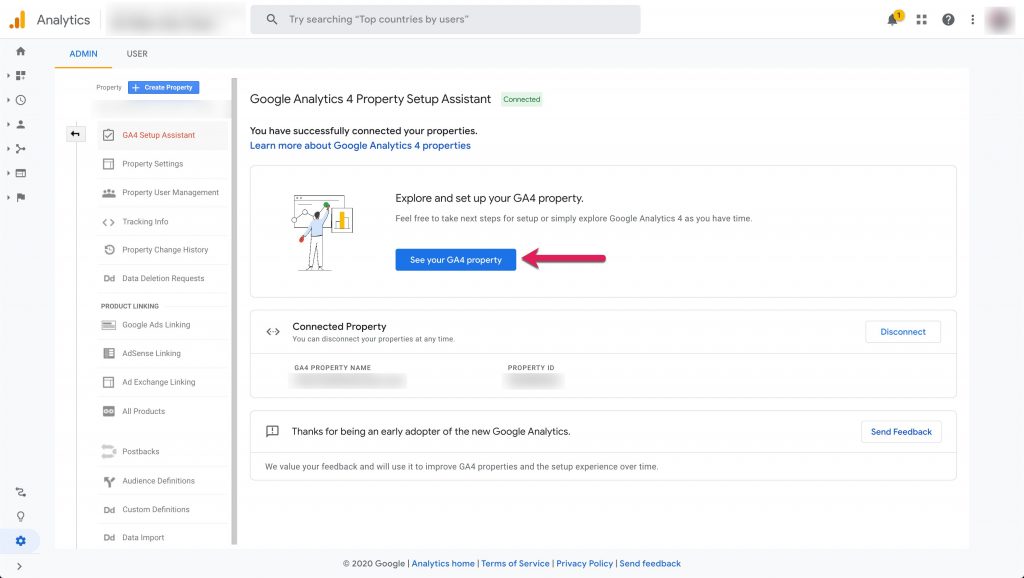
Task: Click the search input field
Action: click(x=445, y=20)
